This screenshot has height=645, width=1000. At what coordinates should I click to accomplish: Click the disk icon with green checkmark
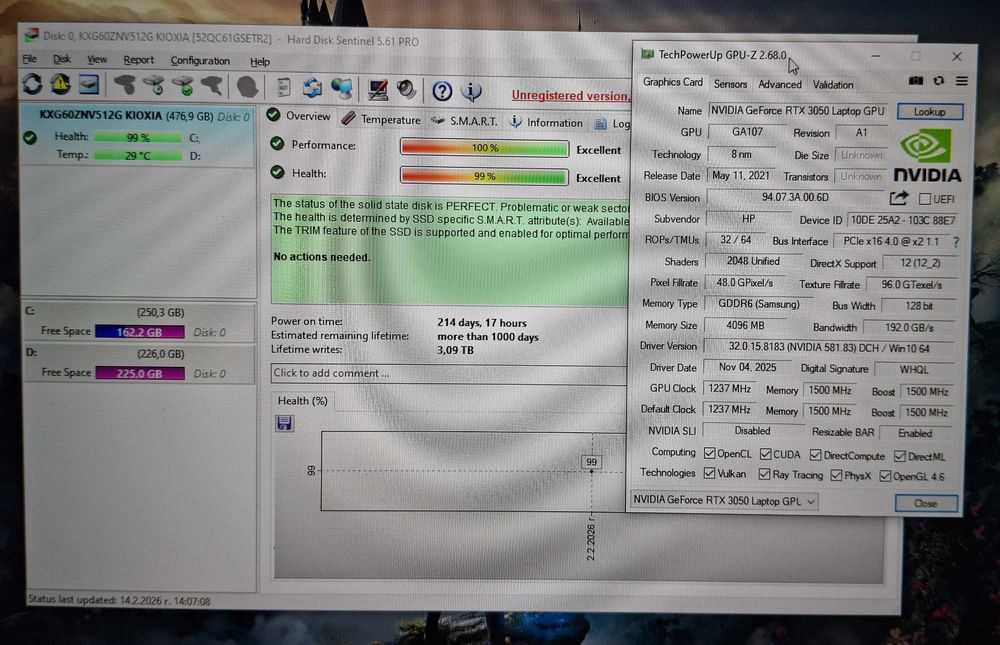click(x=183, y=85)
